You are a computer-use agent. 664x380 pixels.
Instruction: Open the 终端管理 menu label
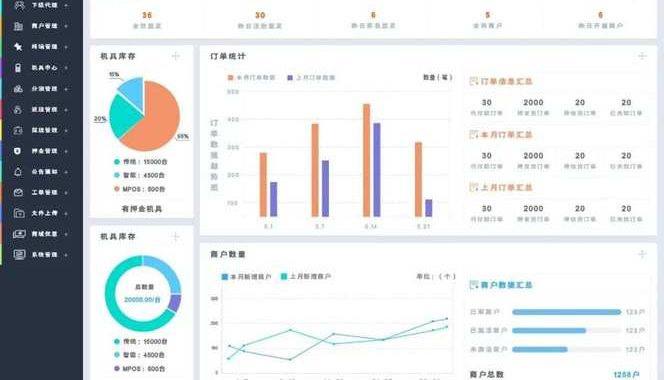(44, 47)
